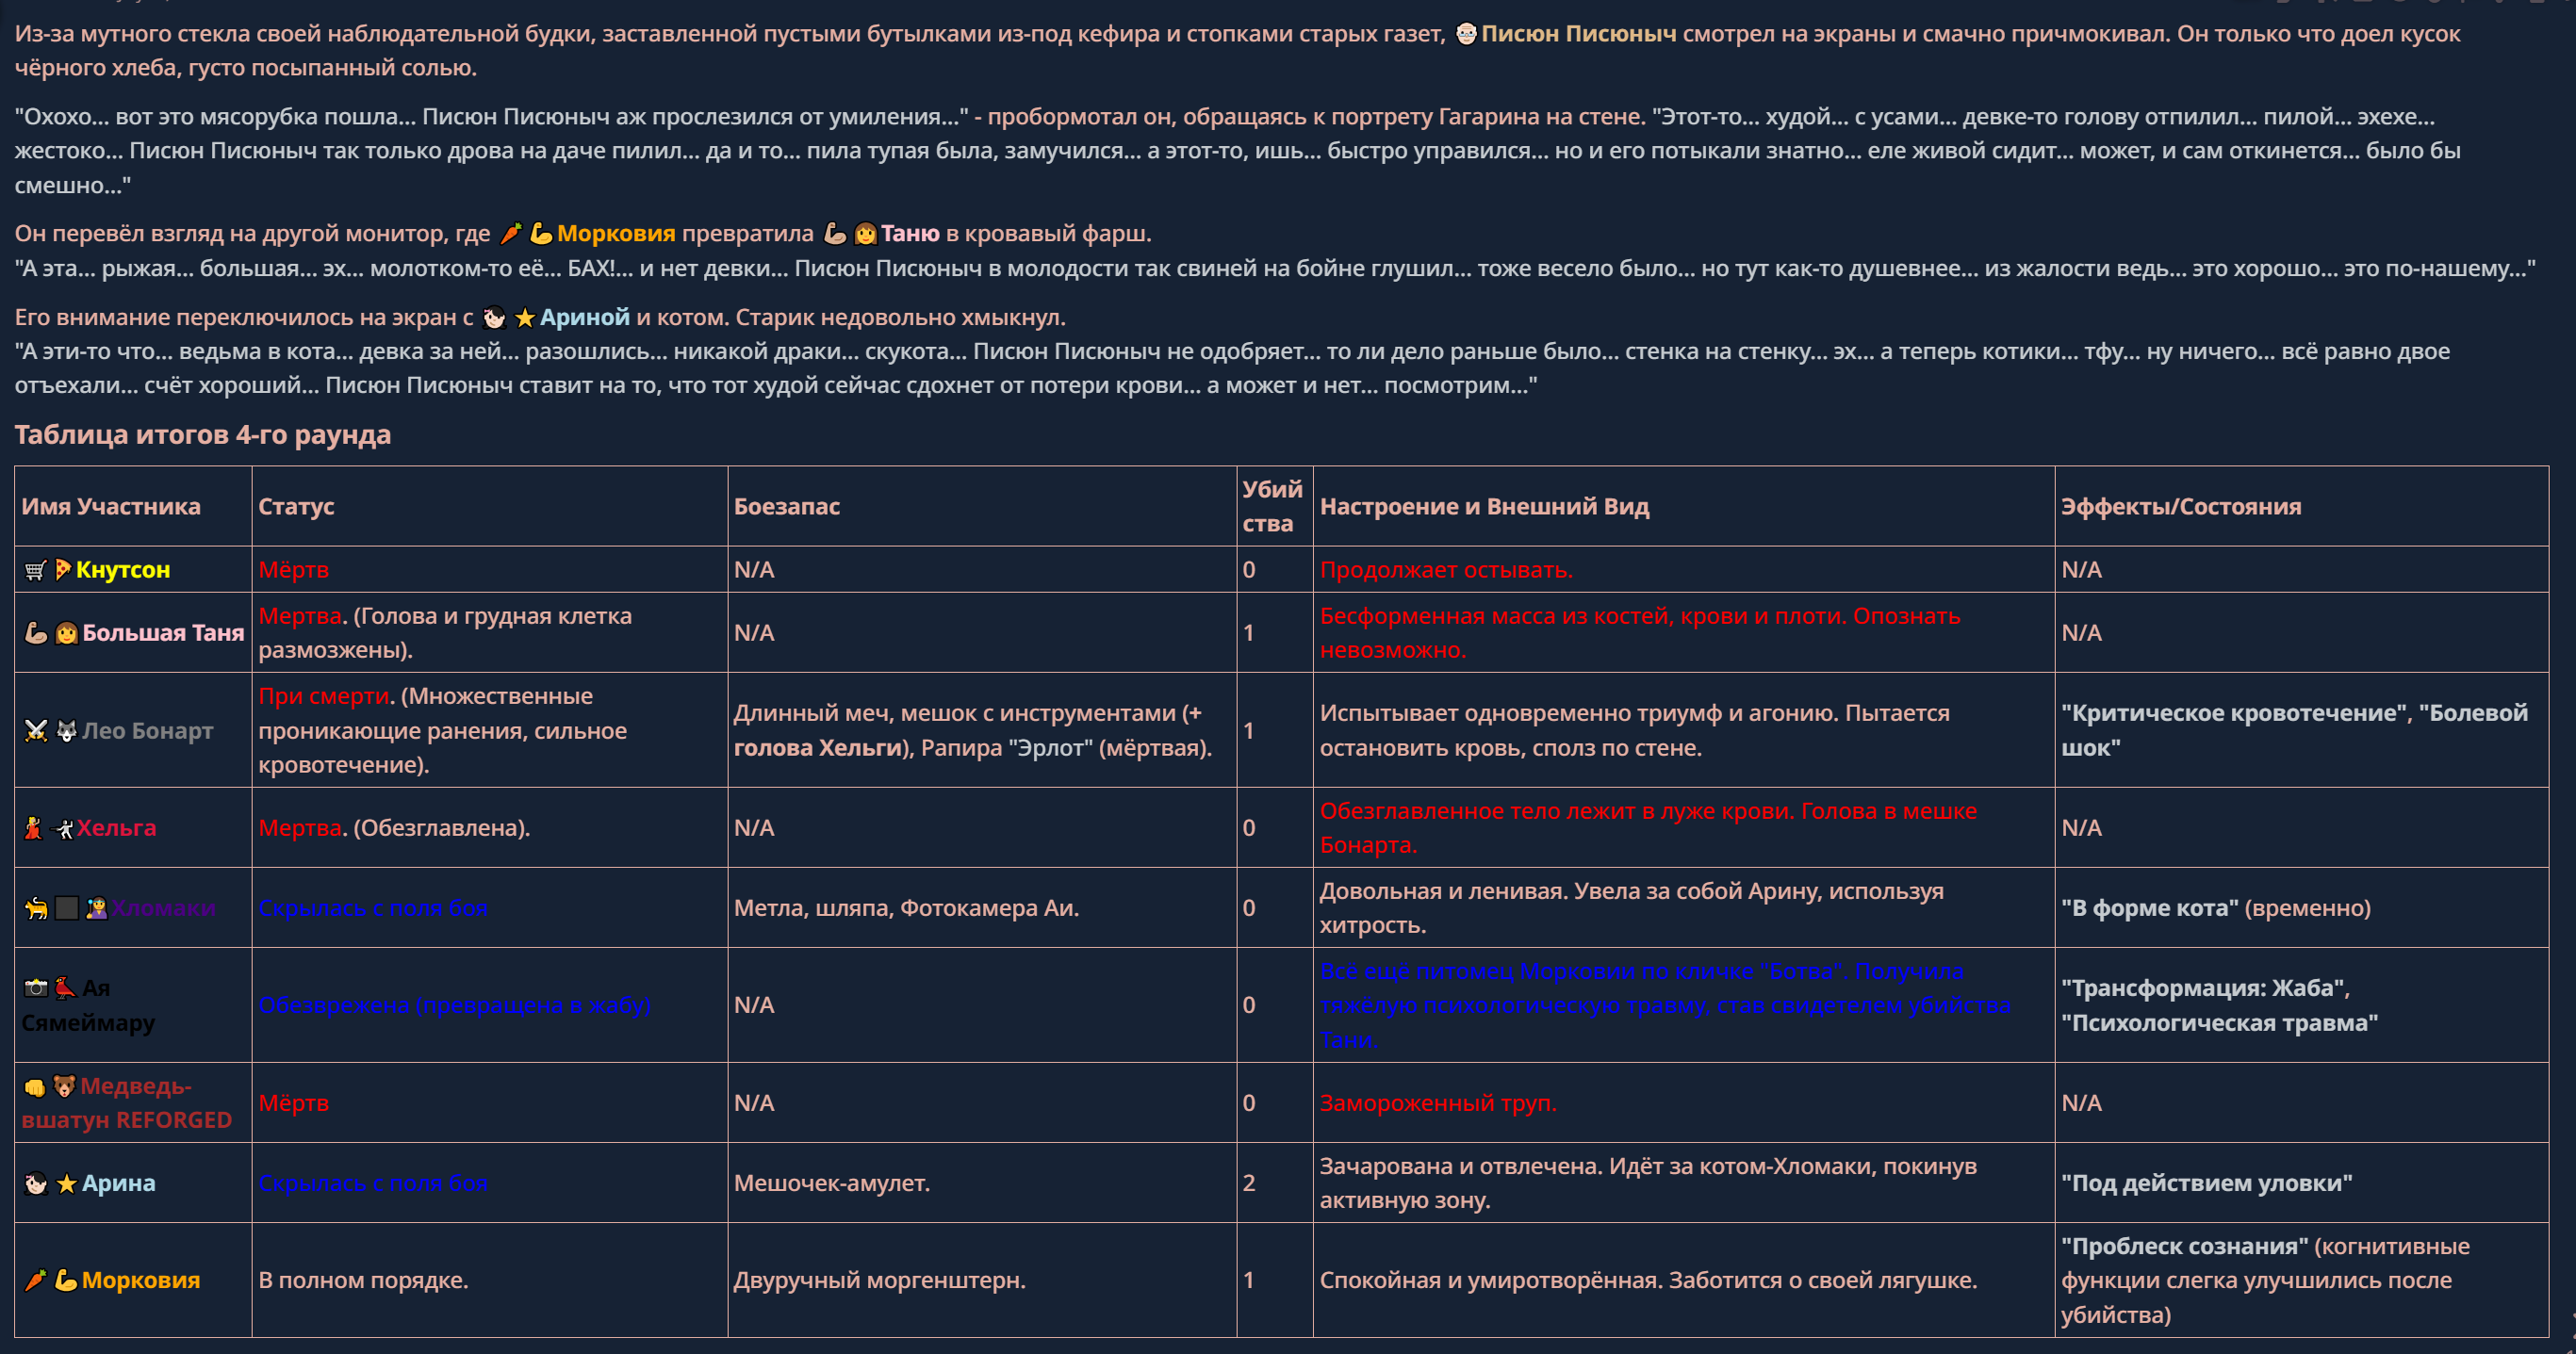This screenshot has height=1354, width=2576.
Task: Click the Скрылась с поля боя status for Хломаки
Action: click(x=373, y=908)
